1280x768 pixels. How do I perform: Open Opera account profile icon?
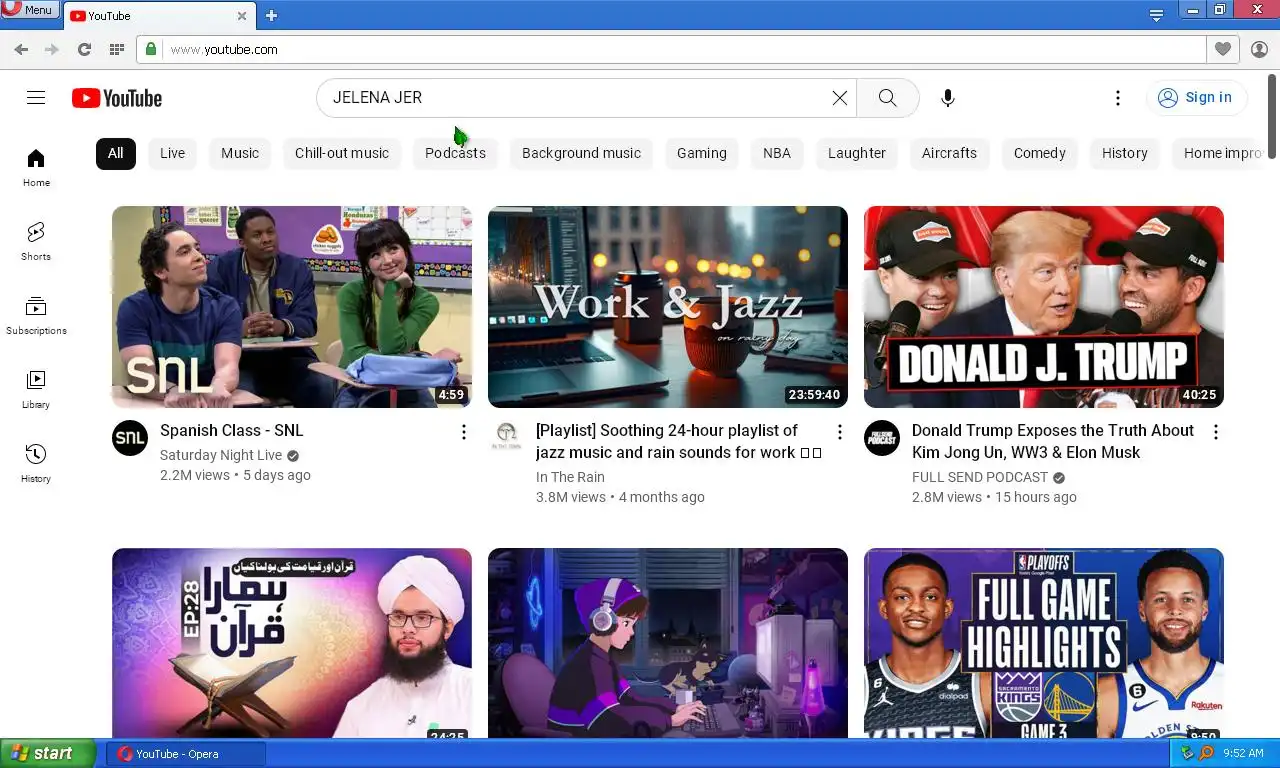coord(1259,49)
